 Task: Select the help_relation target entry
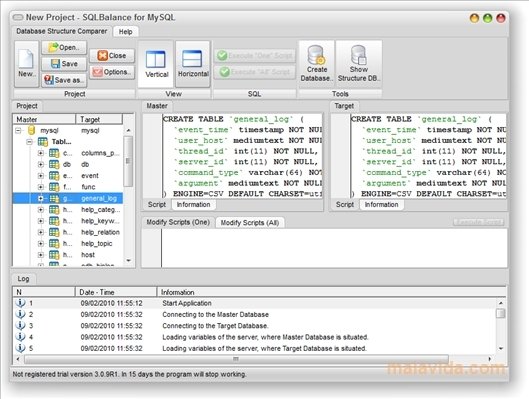pos(100,232)
